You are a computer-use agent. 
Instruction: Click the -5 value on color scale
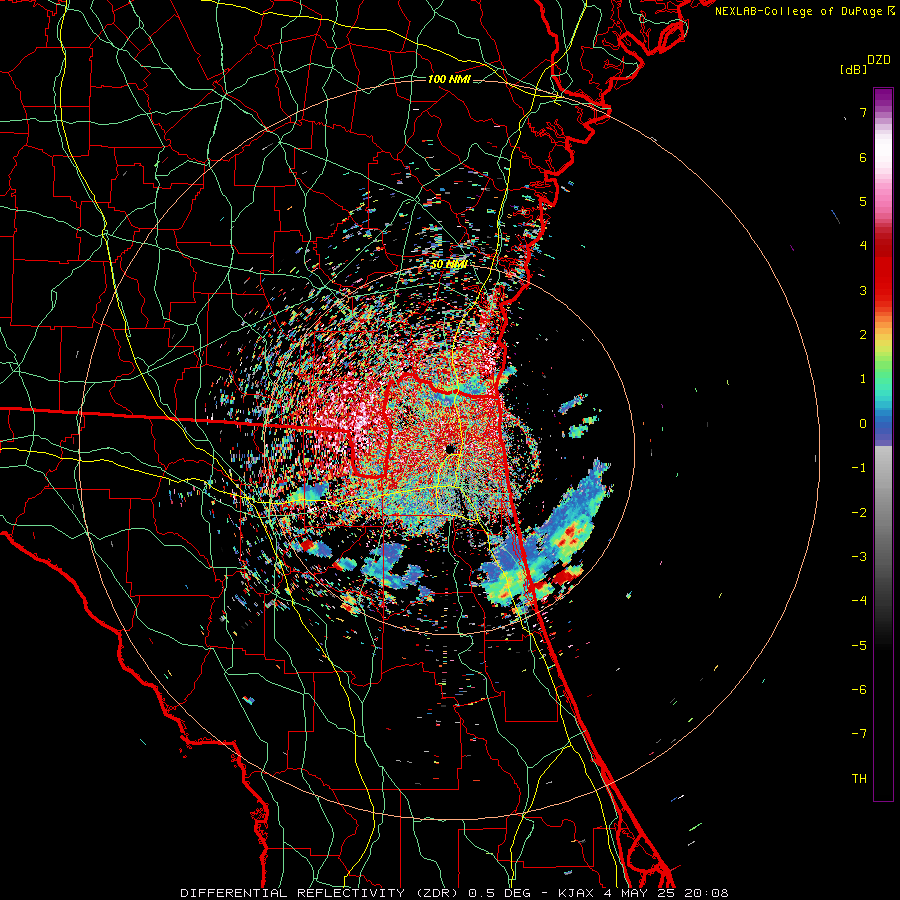[x=859, y=646]
